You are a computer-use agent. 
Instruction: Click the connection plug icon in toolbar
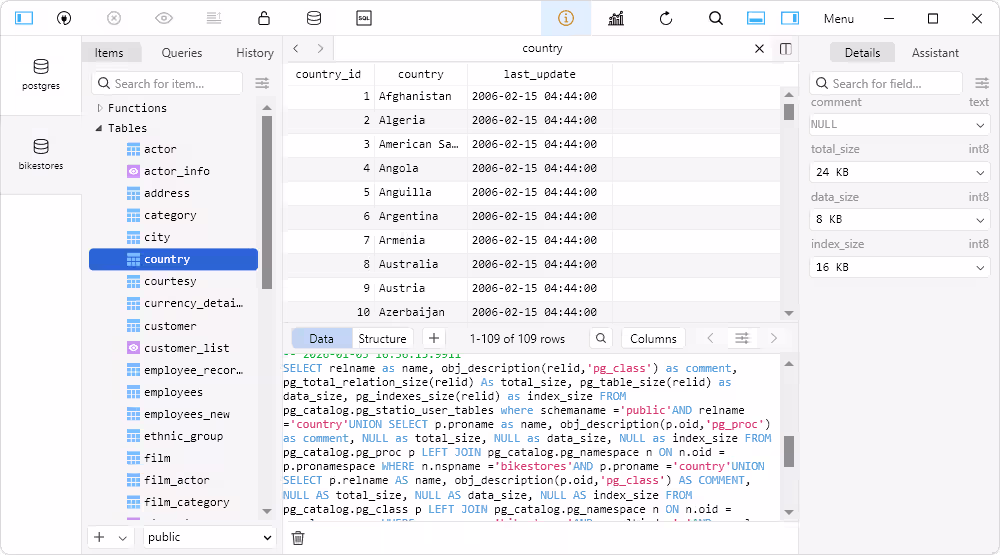[x=64, y=18]
